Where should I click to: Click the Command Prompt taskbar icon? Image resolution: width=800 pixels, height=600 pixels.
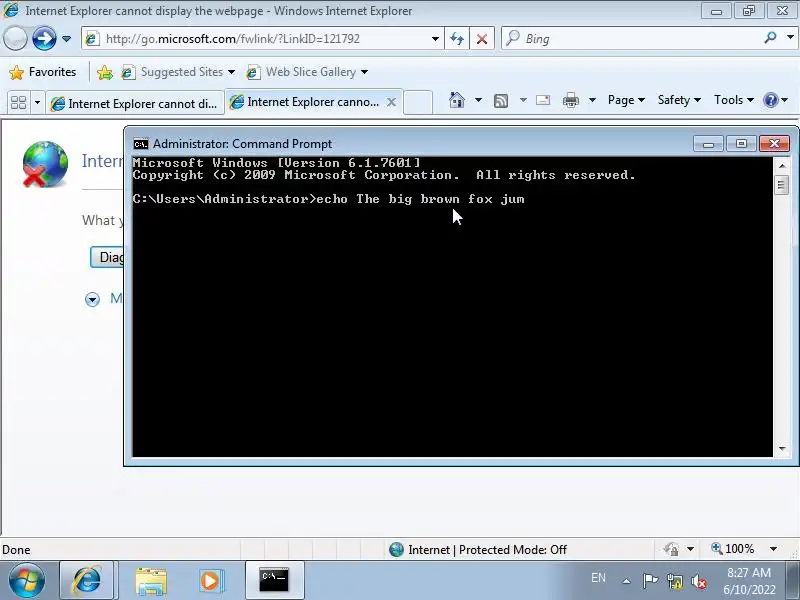(x=274, y=581)
